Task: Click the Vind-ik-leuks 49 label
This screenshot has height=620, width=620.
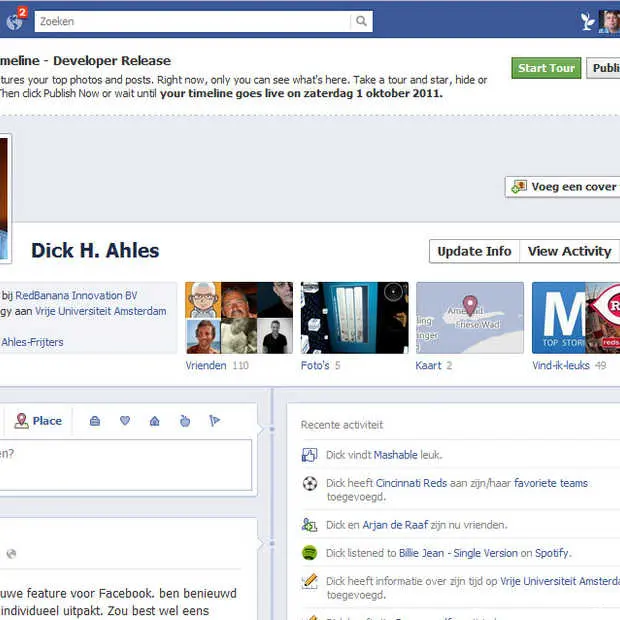Action: click(569, 365)
